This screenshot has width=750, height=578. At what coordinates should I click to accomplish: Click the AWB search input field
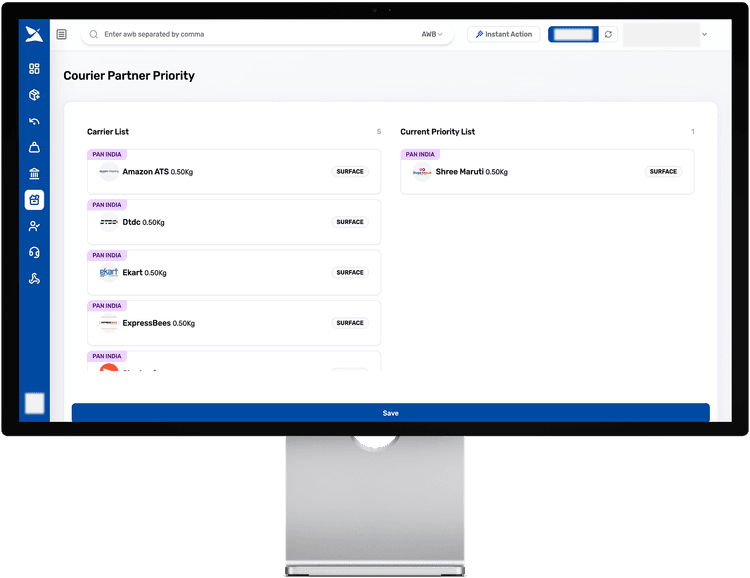[x=250, y=34]
